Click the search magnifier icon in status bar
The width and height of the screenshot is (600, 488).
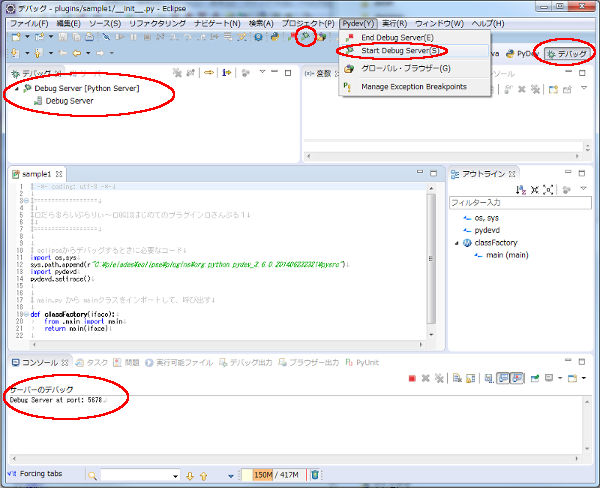tap(92, 476)
